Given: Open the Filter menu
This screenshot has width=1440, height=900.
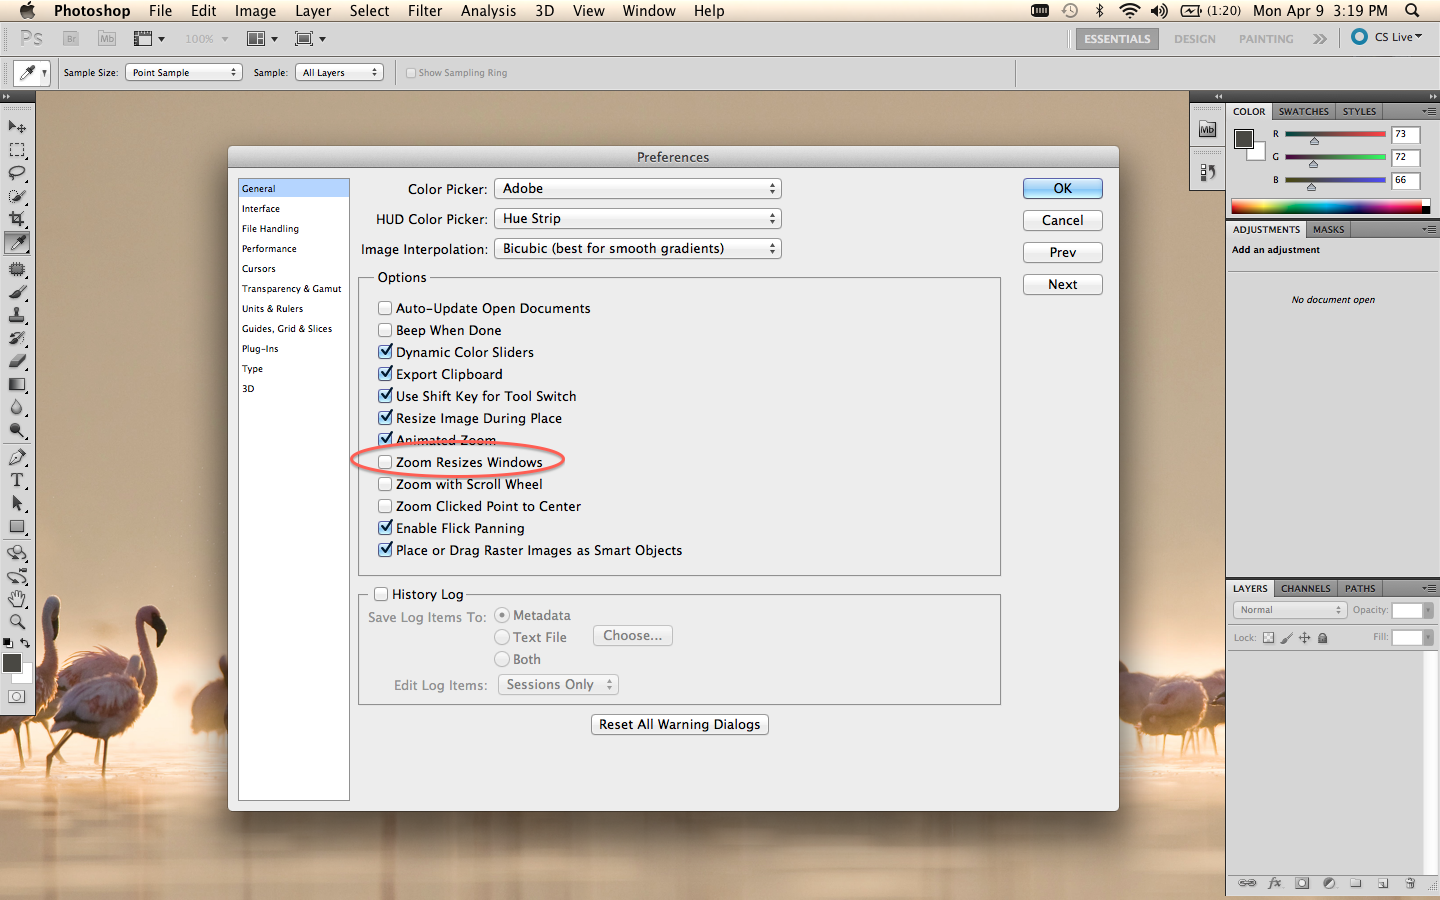Looking at the screenshot, I should (425, 11).
